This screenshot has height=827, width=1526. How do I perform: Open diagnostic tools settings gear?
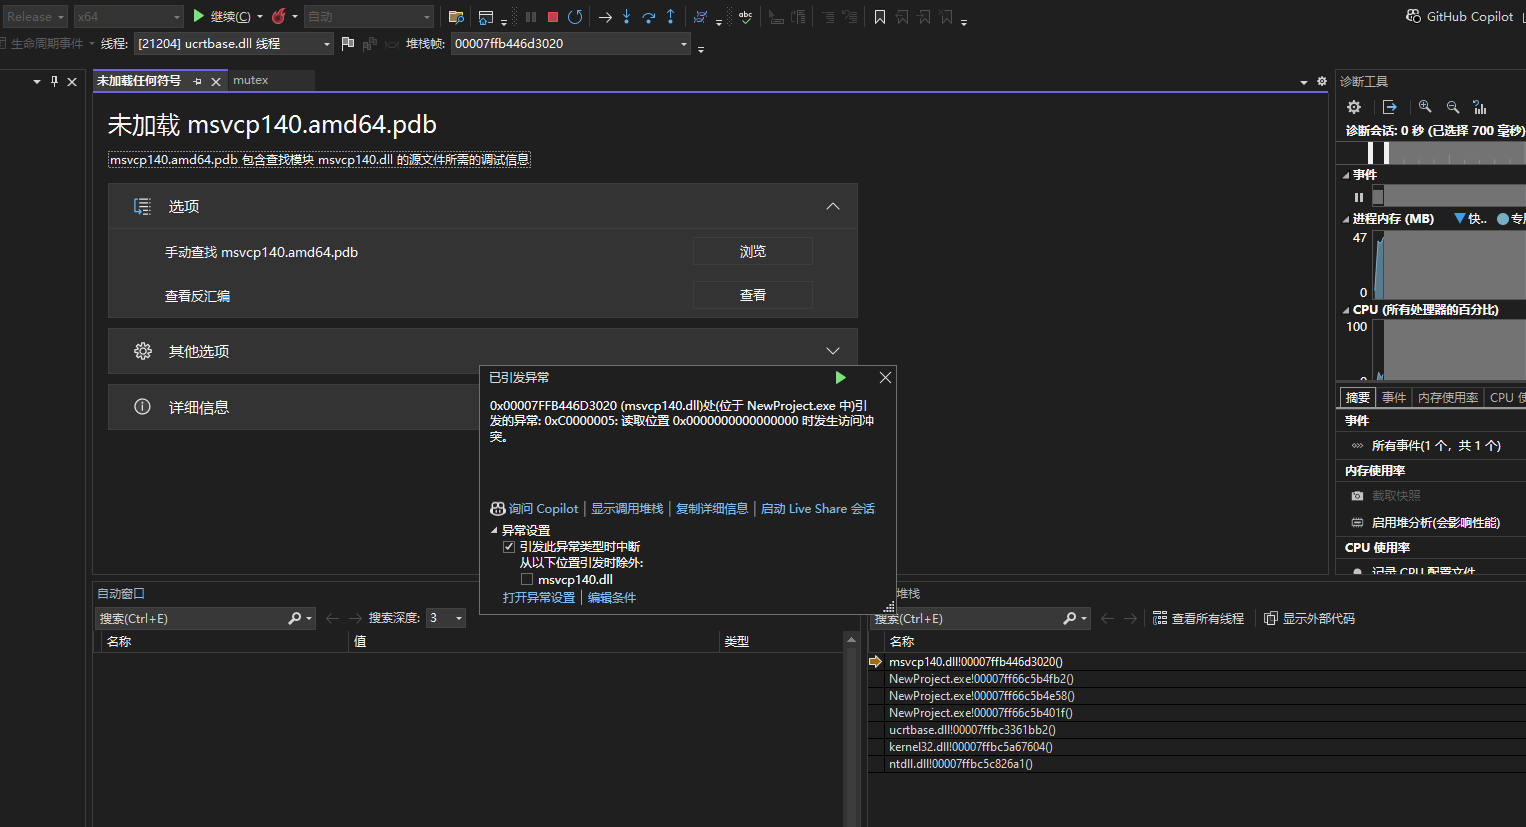pyautogui.click(x=1354, y=107)
